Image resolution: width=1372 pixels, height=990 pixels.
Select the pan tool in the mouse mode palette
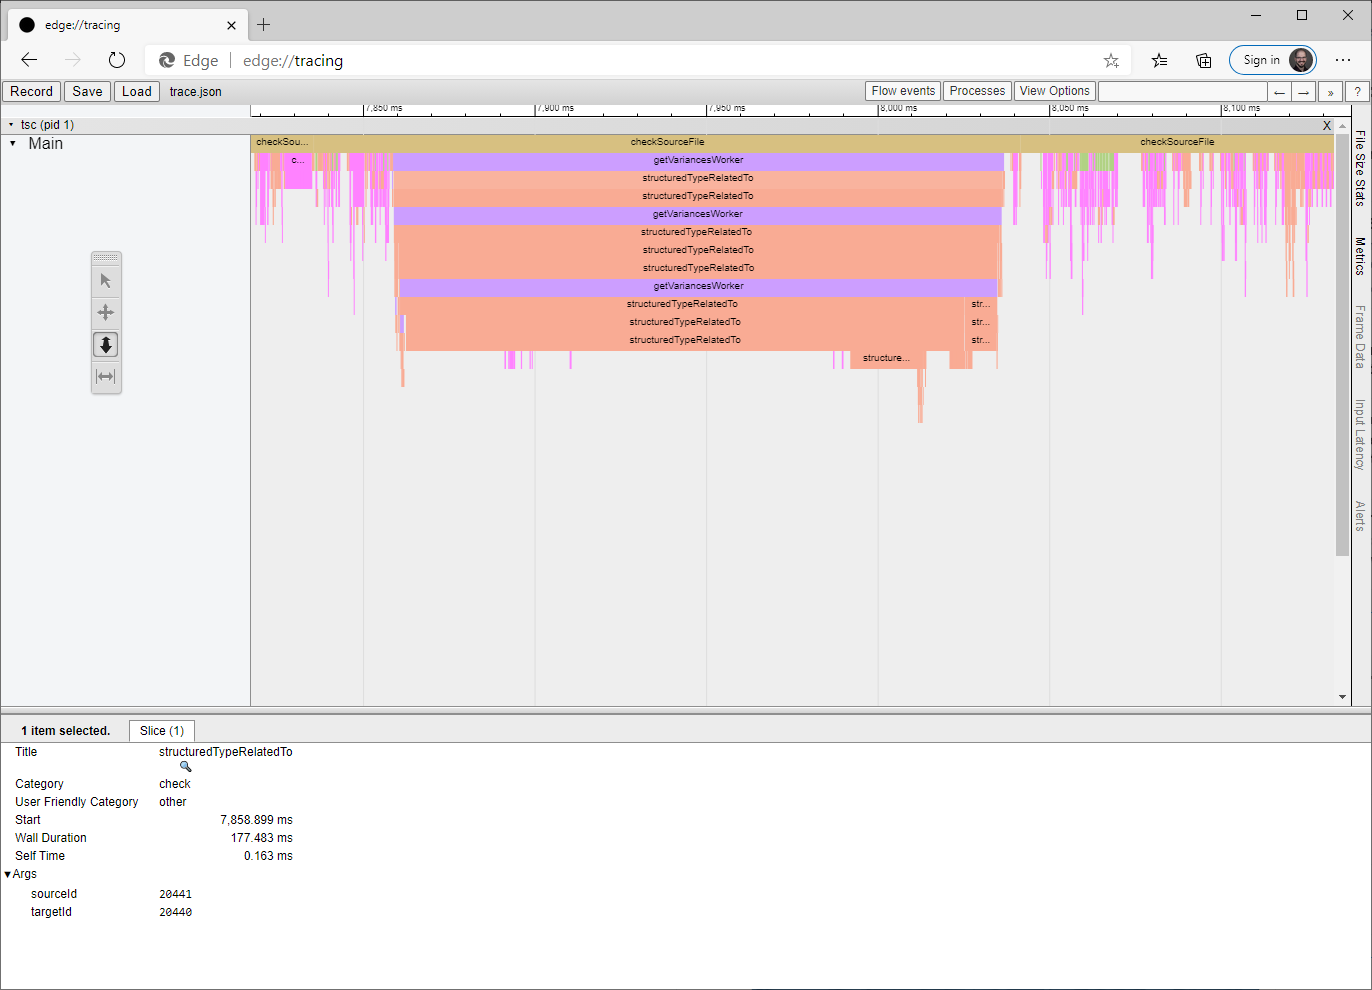[106, 313]
